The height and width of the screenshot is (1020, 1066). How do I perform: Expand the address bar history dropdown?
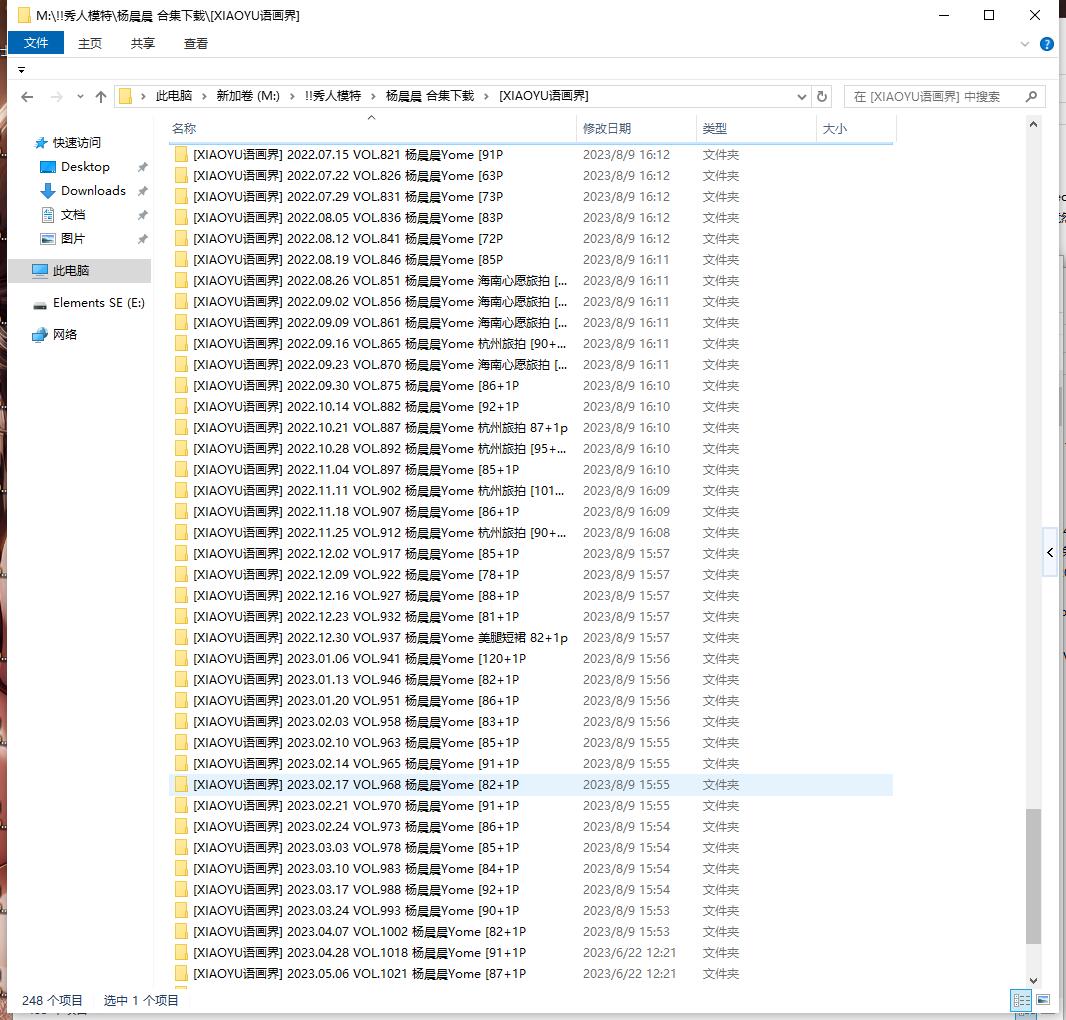[x=802, y=97]
